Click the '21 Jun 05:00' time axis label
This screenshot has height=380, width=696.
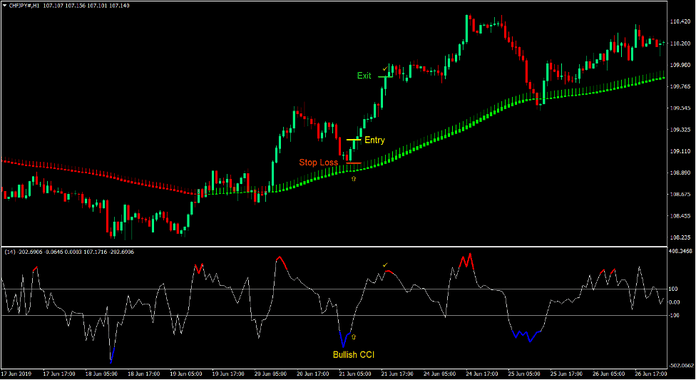coord(355,374)
